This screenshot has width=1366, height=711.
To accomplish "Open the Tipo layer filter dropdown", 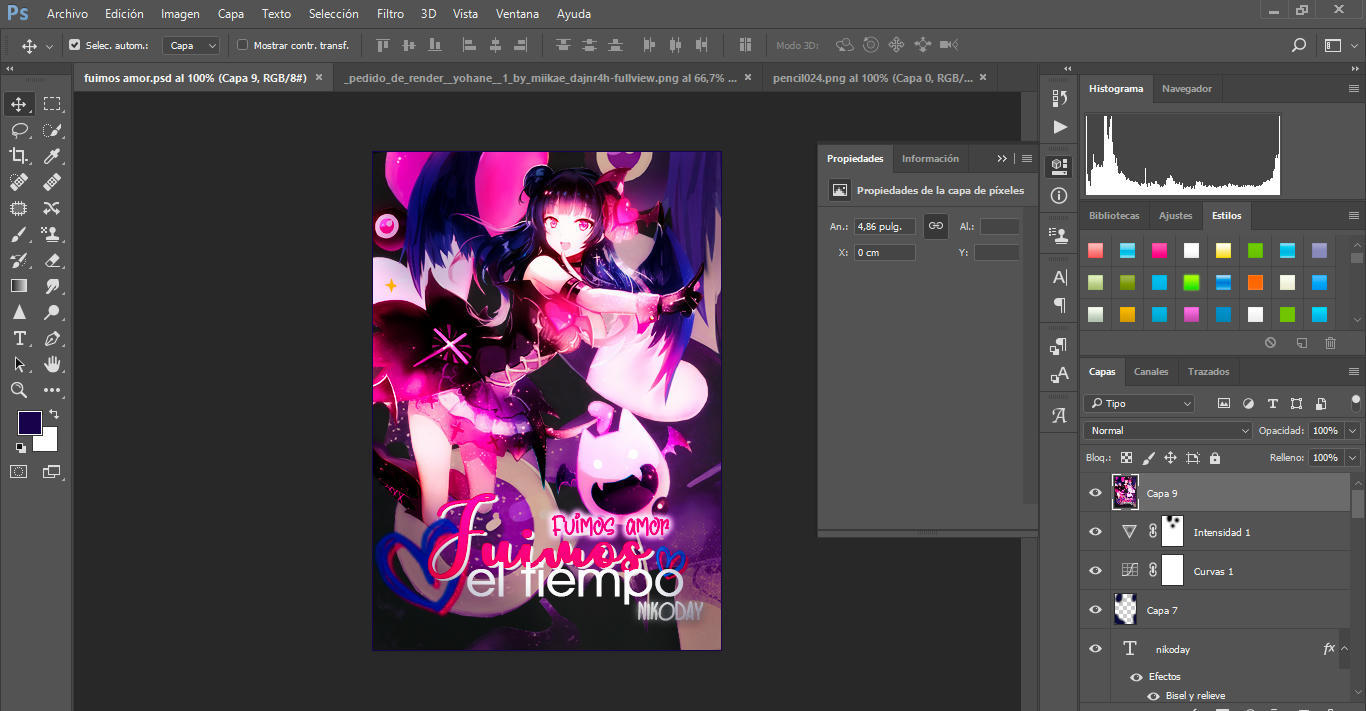I will pyautogui.click(x=1139, y=404).
